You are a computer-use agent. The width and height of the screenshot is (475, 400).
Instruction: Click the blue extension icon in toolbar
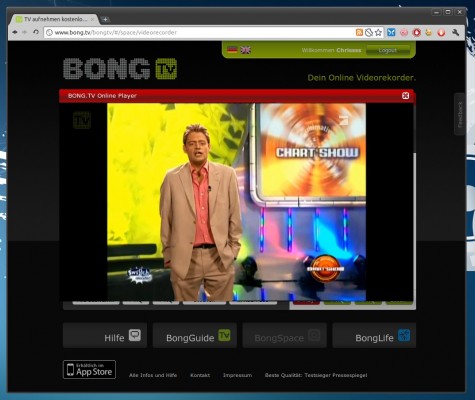391,32
